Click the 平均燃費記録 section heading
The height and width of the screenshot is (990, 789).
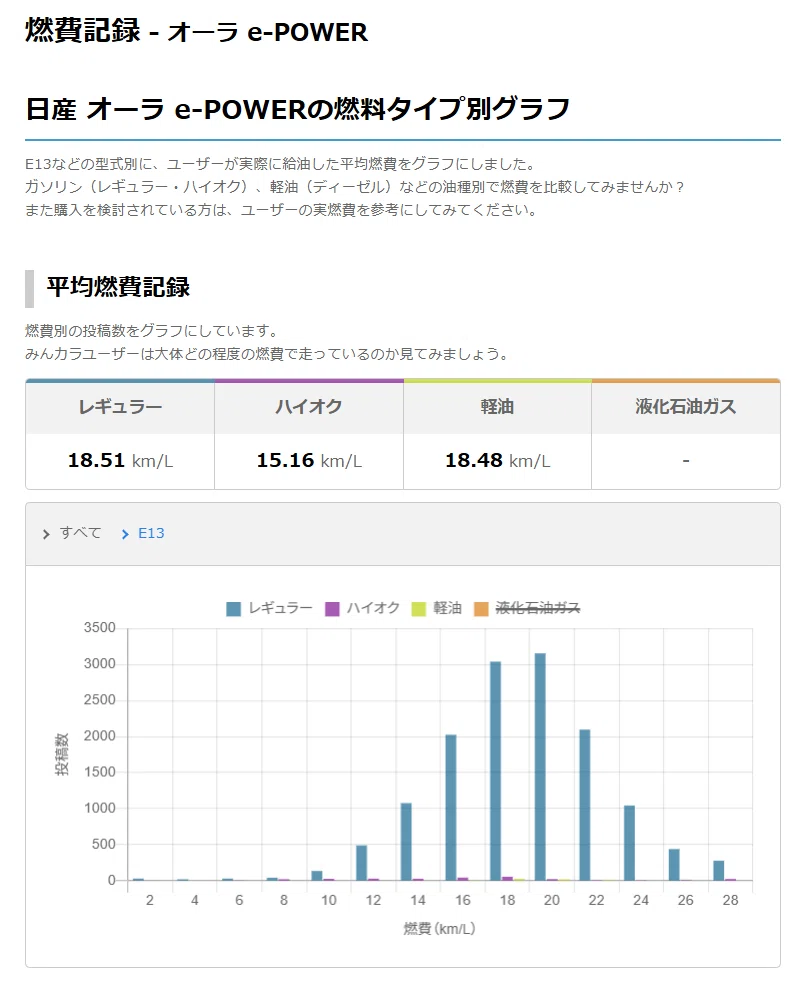tap(118, 287)
